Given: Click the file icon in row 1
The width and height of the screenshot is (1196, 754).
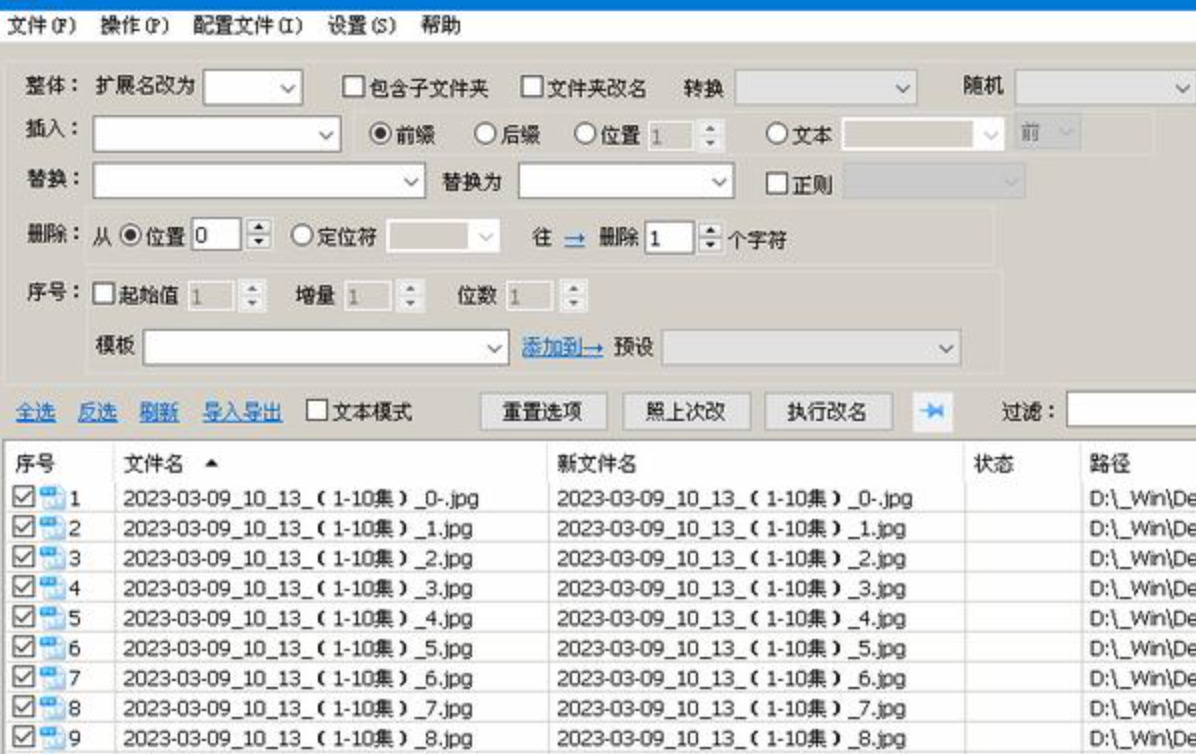Looking at the screenshot, I should [x=52, y=498].
